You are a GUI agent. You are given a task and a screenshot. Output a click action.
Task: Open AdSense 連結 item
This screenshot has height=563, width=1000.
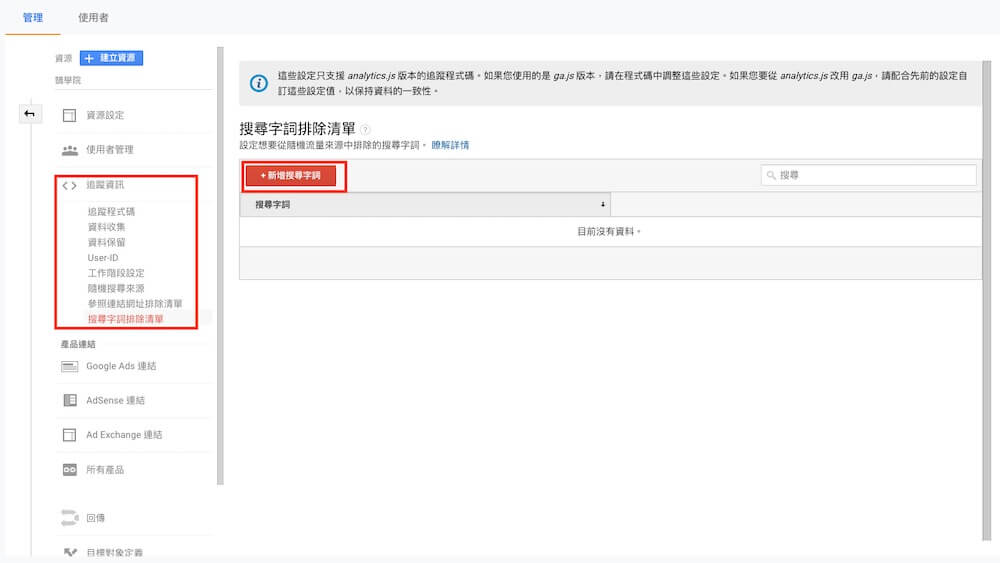point(115,400)
